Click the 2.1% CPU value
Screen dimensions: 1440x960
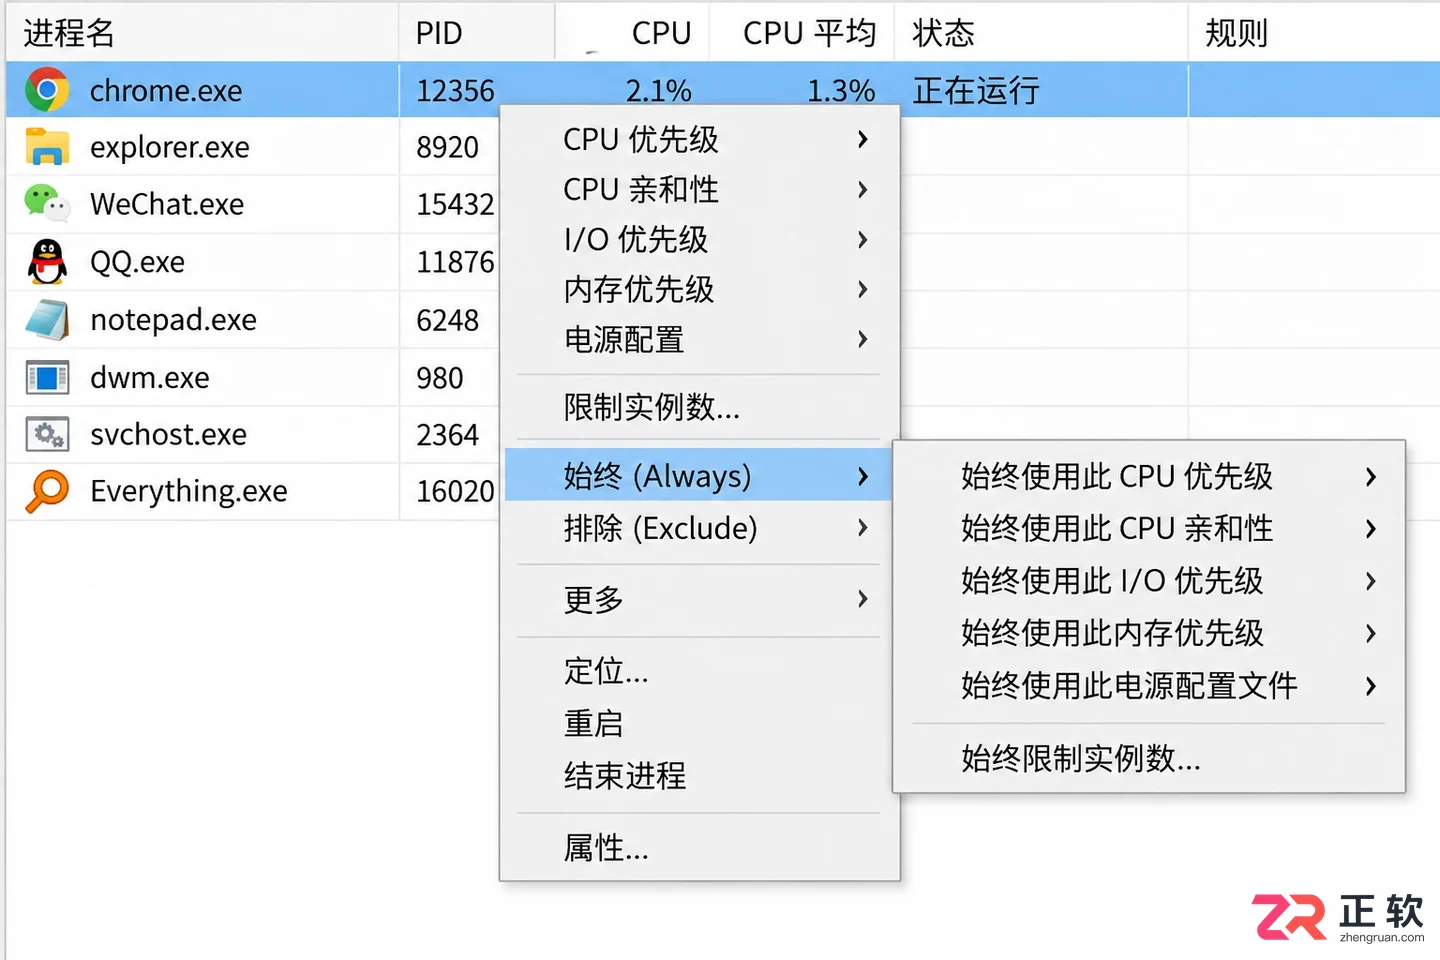(659, 91)
